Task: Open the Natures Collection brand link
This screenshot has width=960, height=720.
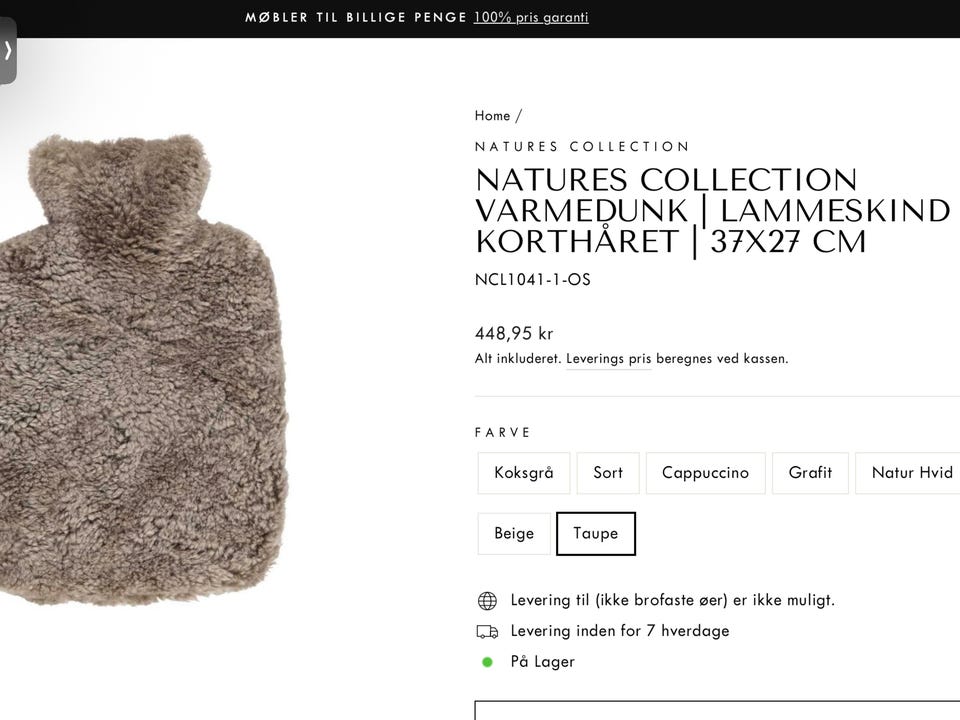Action: pos(582,147)
